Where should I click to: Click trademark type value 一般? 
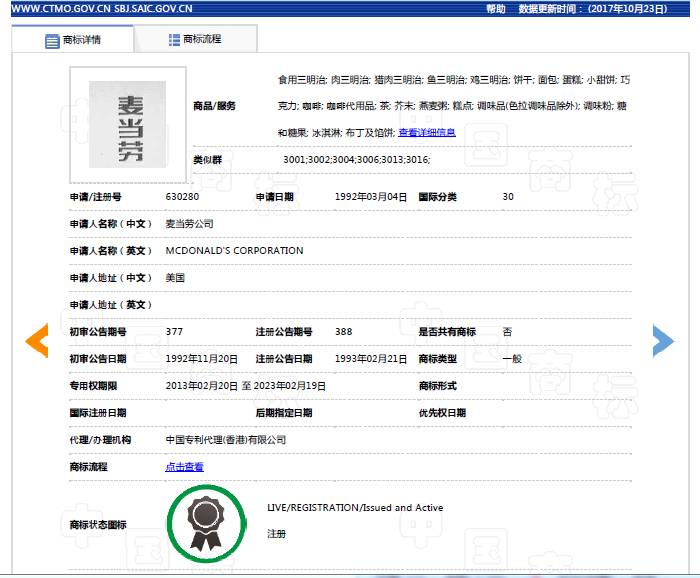click(x=512, y=359)
